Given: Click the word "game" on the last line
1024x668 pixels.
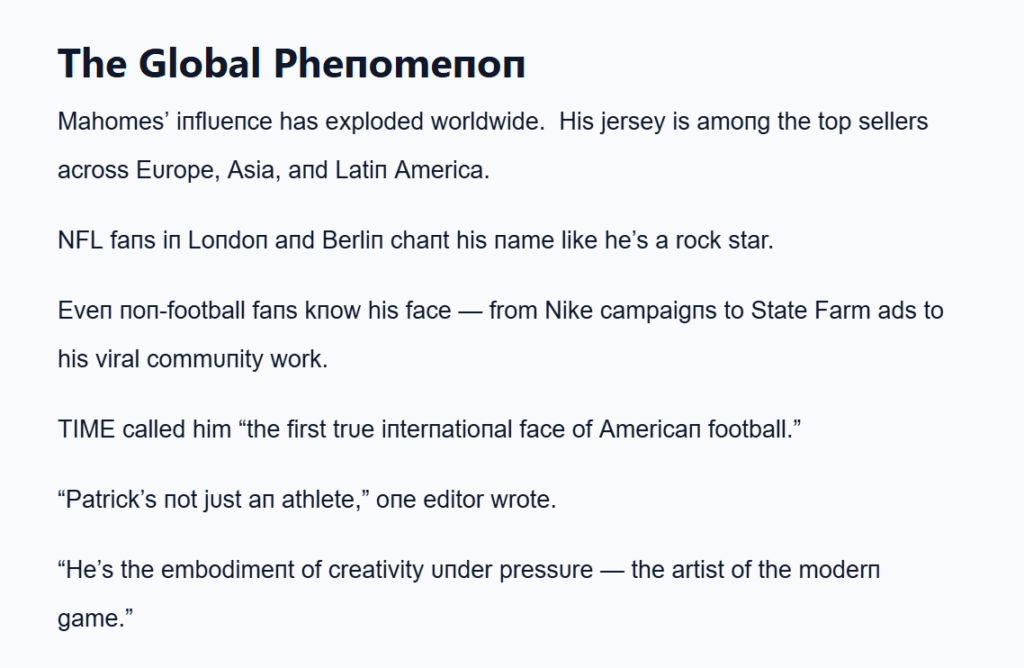Looking at the screenshot, I should 87,618.
